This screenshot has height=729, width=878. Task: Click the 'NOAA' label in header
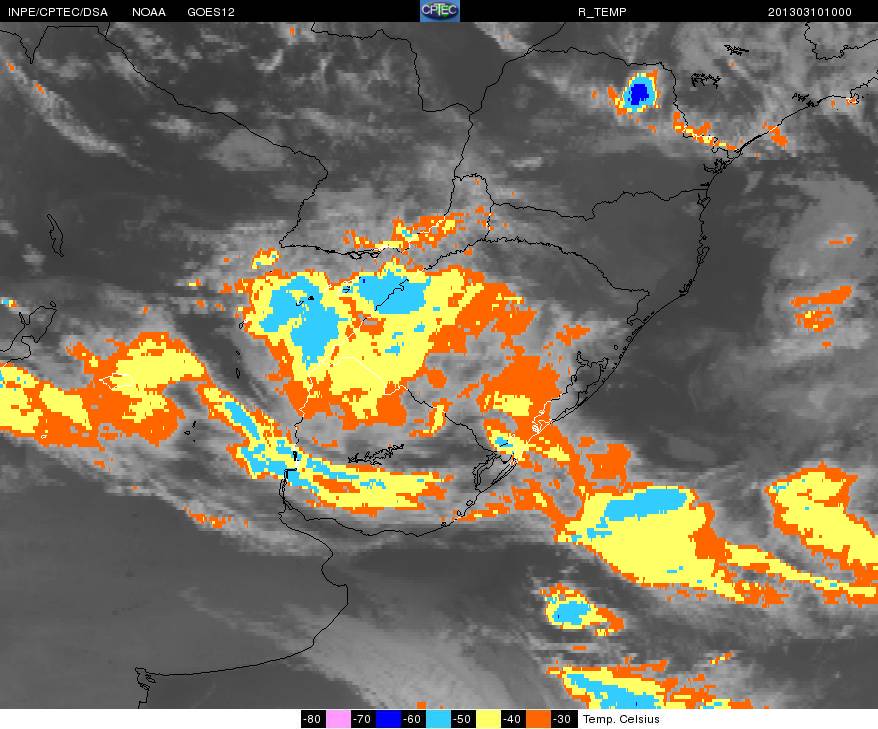pyautogui.click(x=149, y=12)
